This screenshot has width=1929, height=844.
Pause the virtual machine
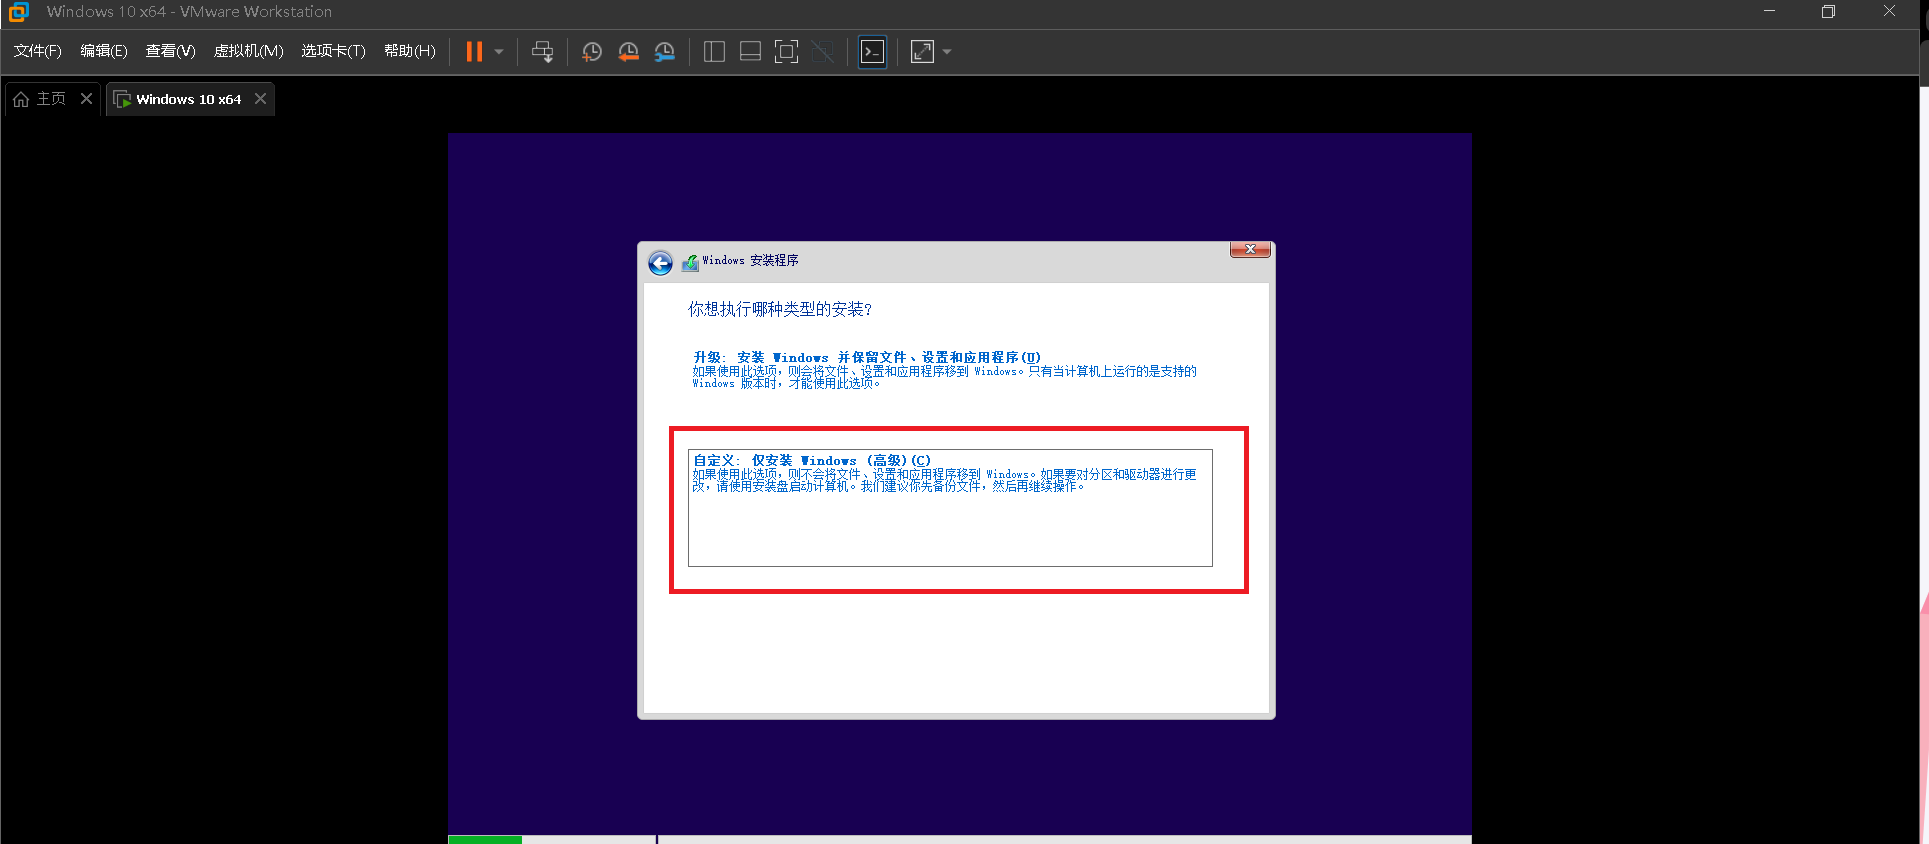(474, 52)
